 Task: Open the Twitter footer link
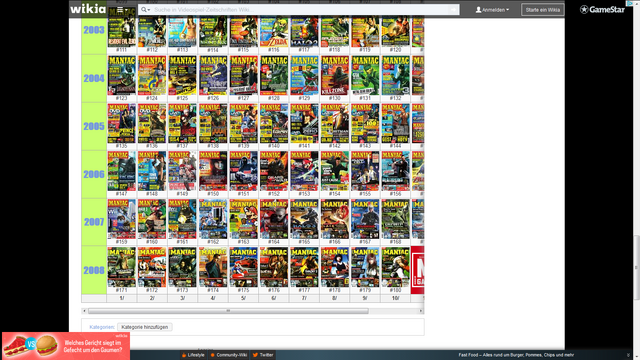[x=263, y=355]
